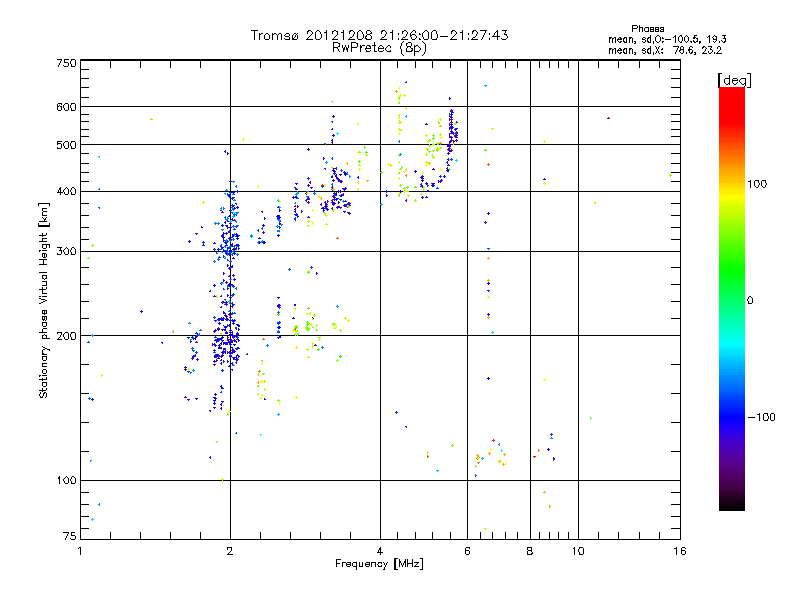This screenshot has width=800, height=600.
Task: Select the mean, sd,X: 78.6, 23.2 text
Action: 665,50
